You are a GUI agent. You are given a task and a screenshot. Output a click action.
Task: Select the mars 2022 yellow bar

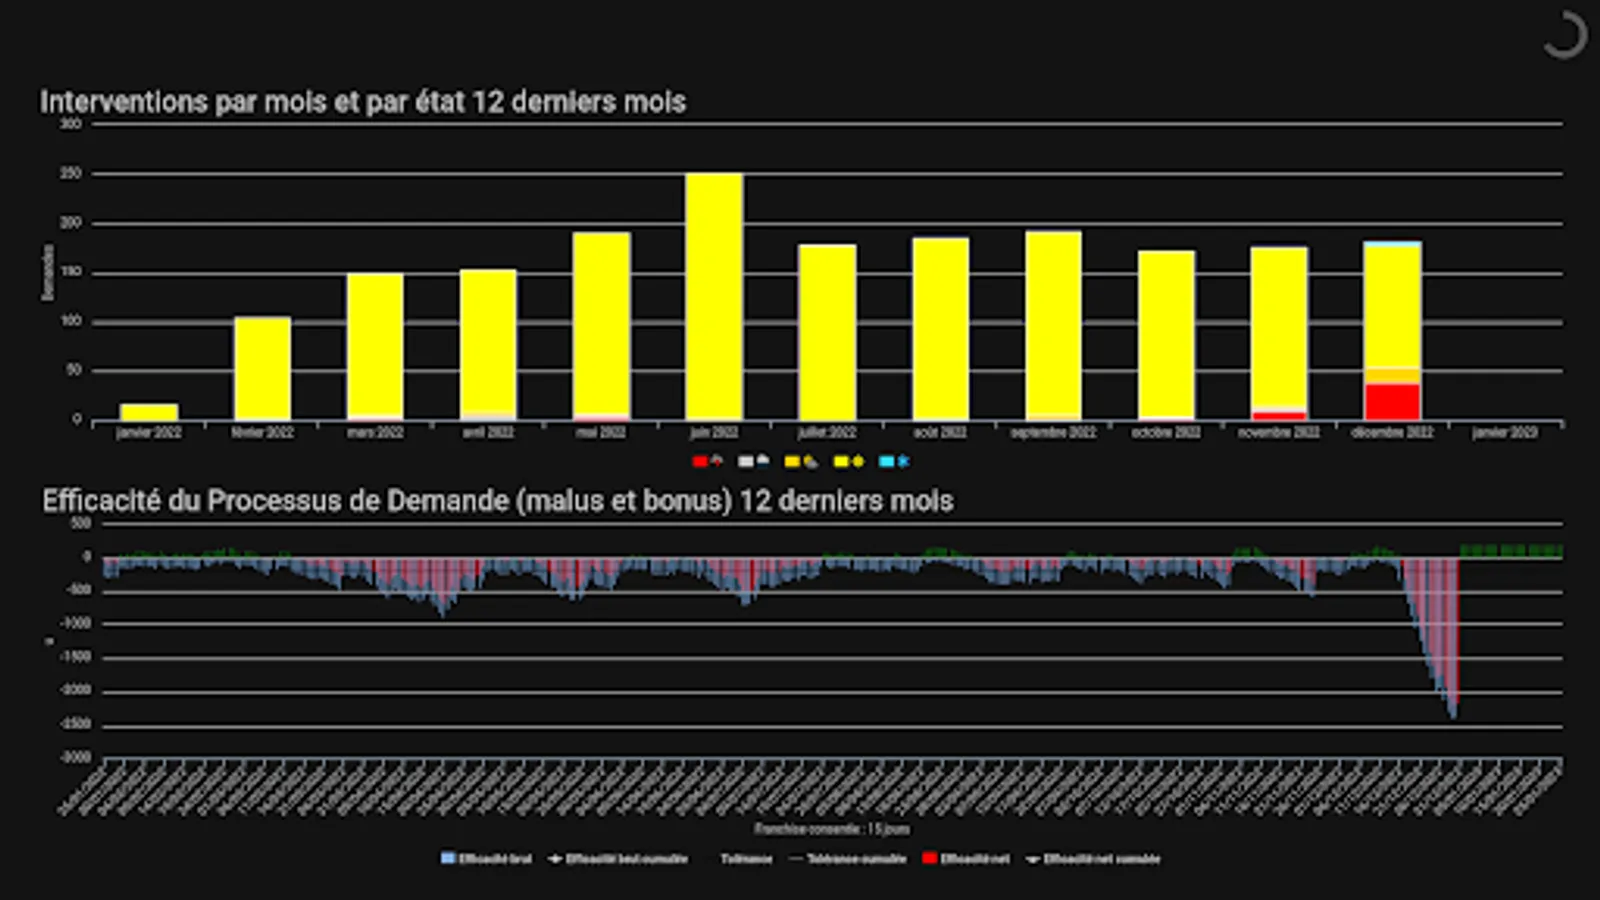[375, 345]
